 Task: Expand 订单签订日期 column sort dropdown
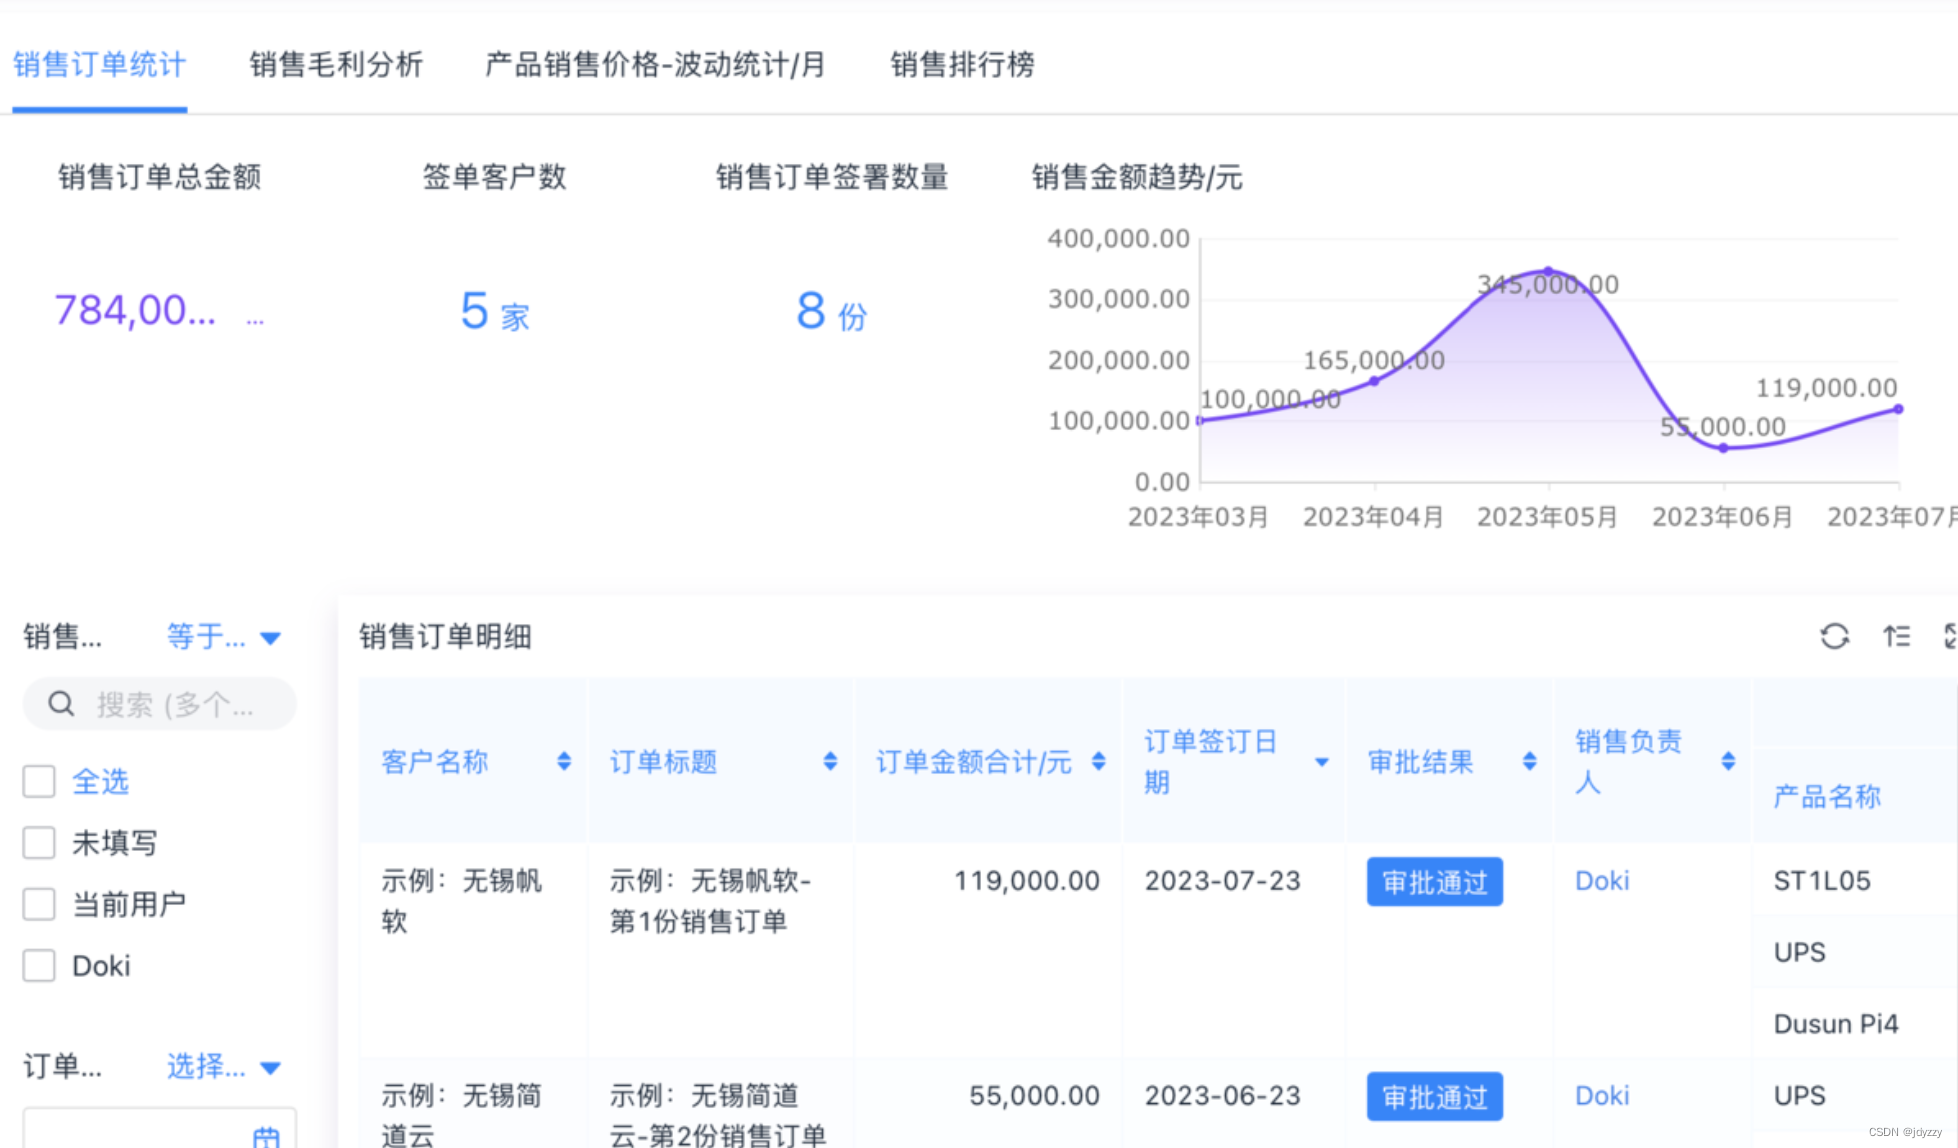[1321, 762]
